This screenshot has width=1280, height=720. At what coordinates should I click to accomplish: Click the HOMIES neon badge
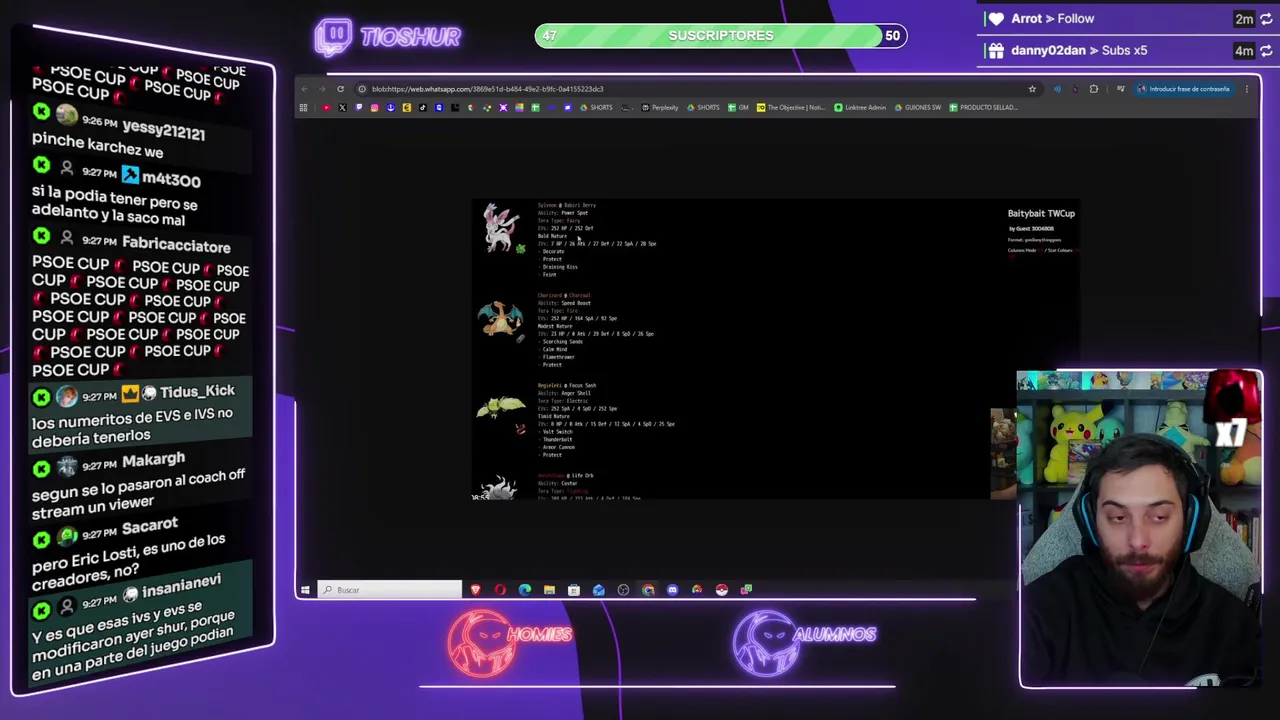(510, 643)
